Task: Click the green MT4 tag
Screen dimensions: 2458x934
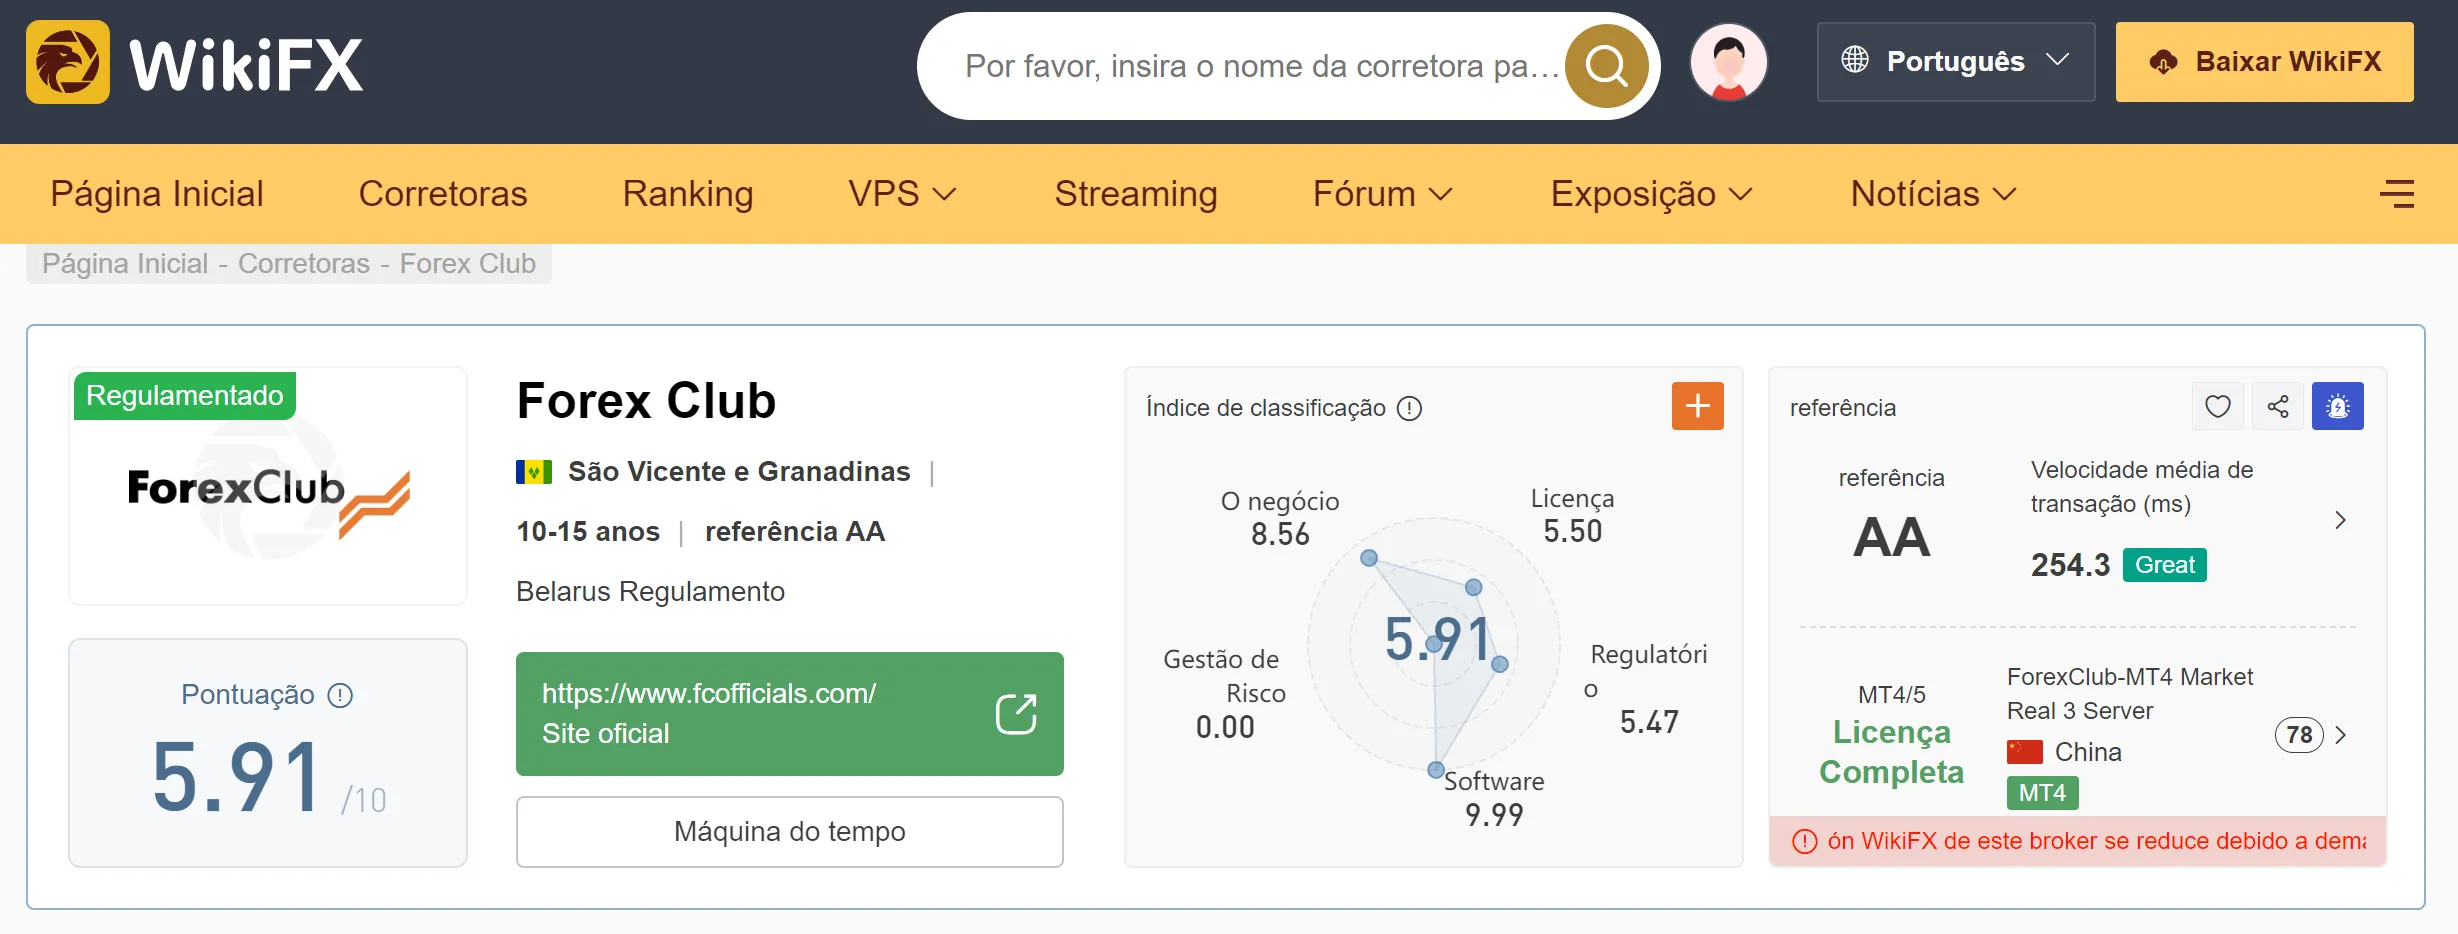Action: point(2042,793)
